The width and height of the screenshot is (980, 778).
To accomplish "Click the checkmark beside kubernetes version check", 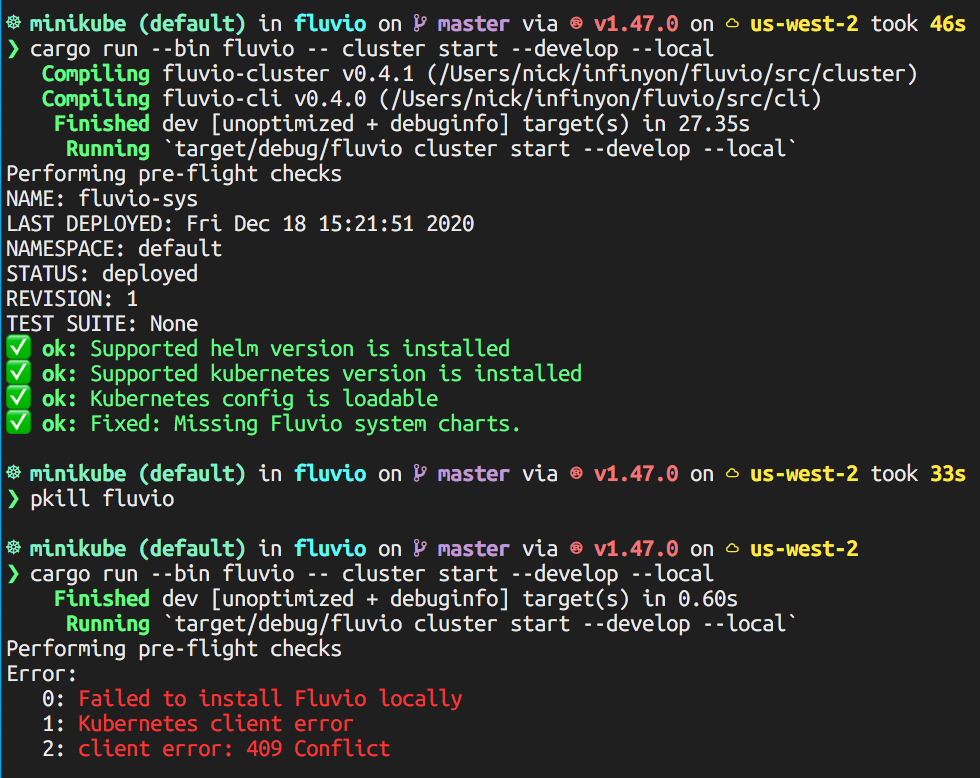I will coord(17,373).
